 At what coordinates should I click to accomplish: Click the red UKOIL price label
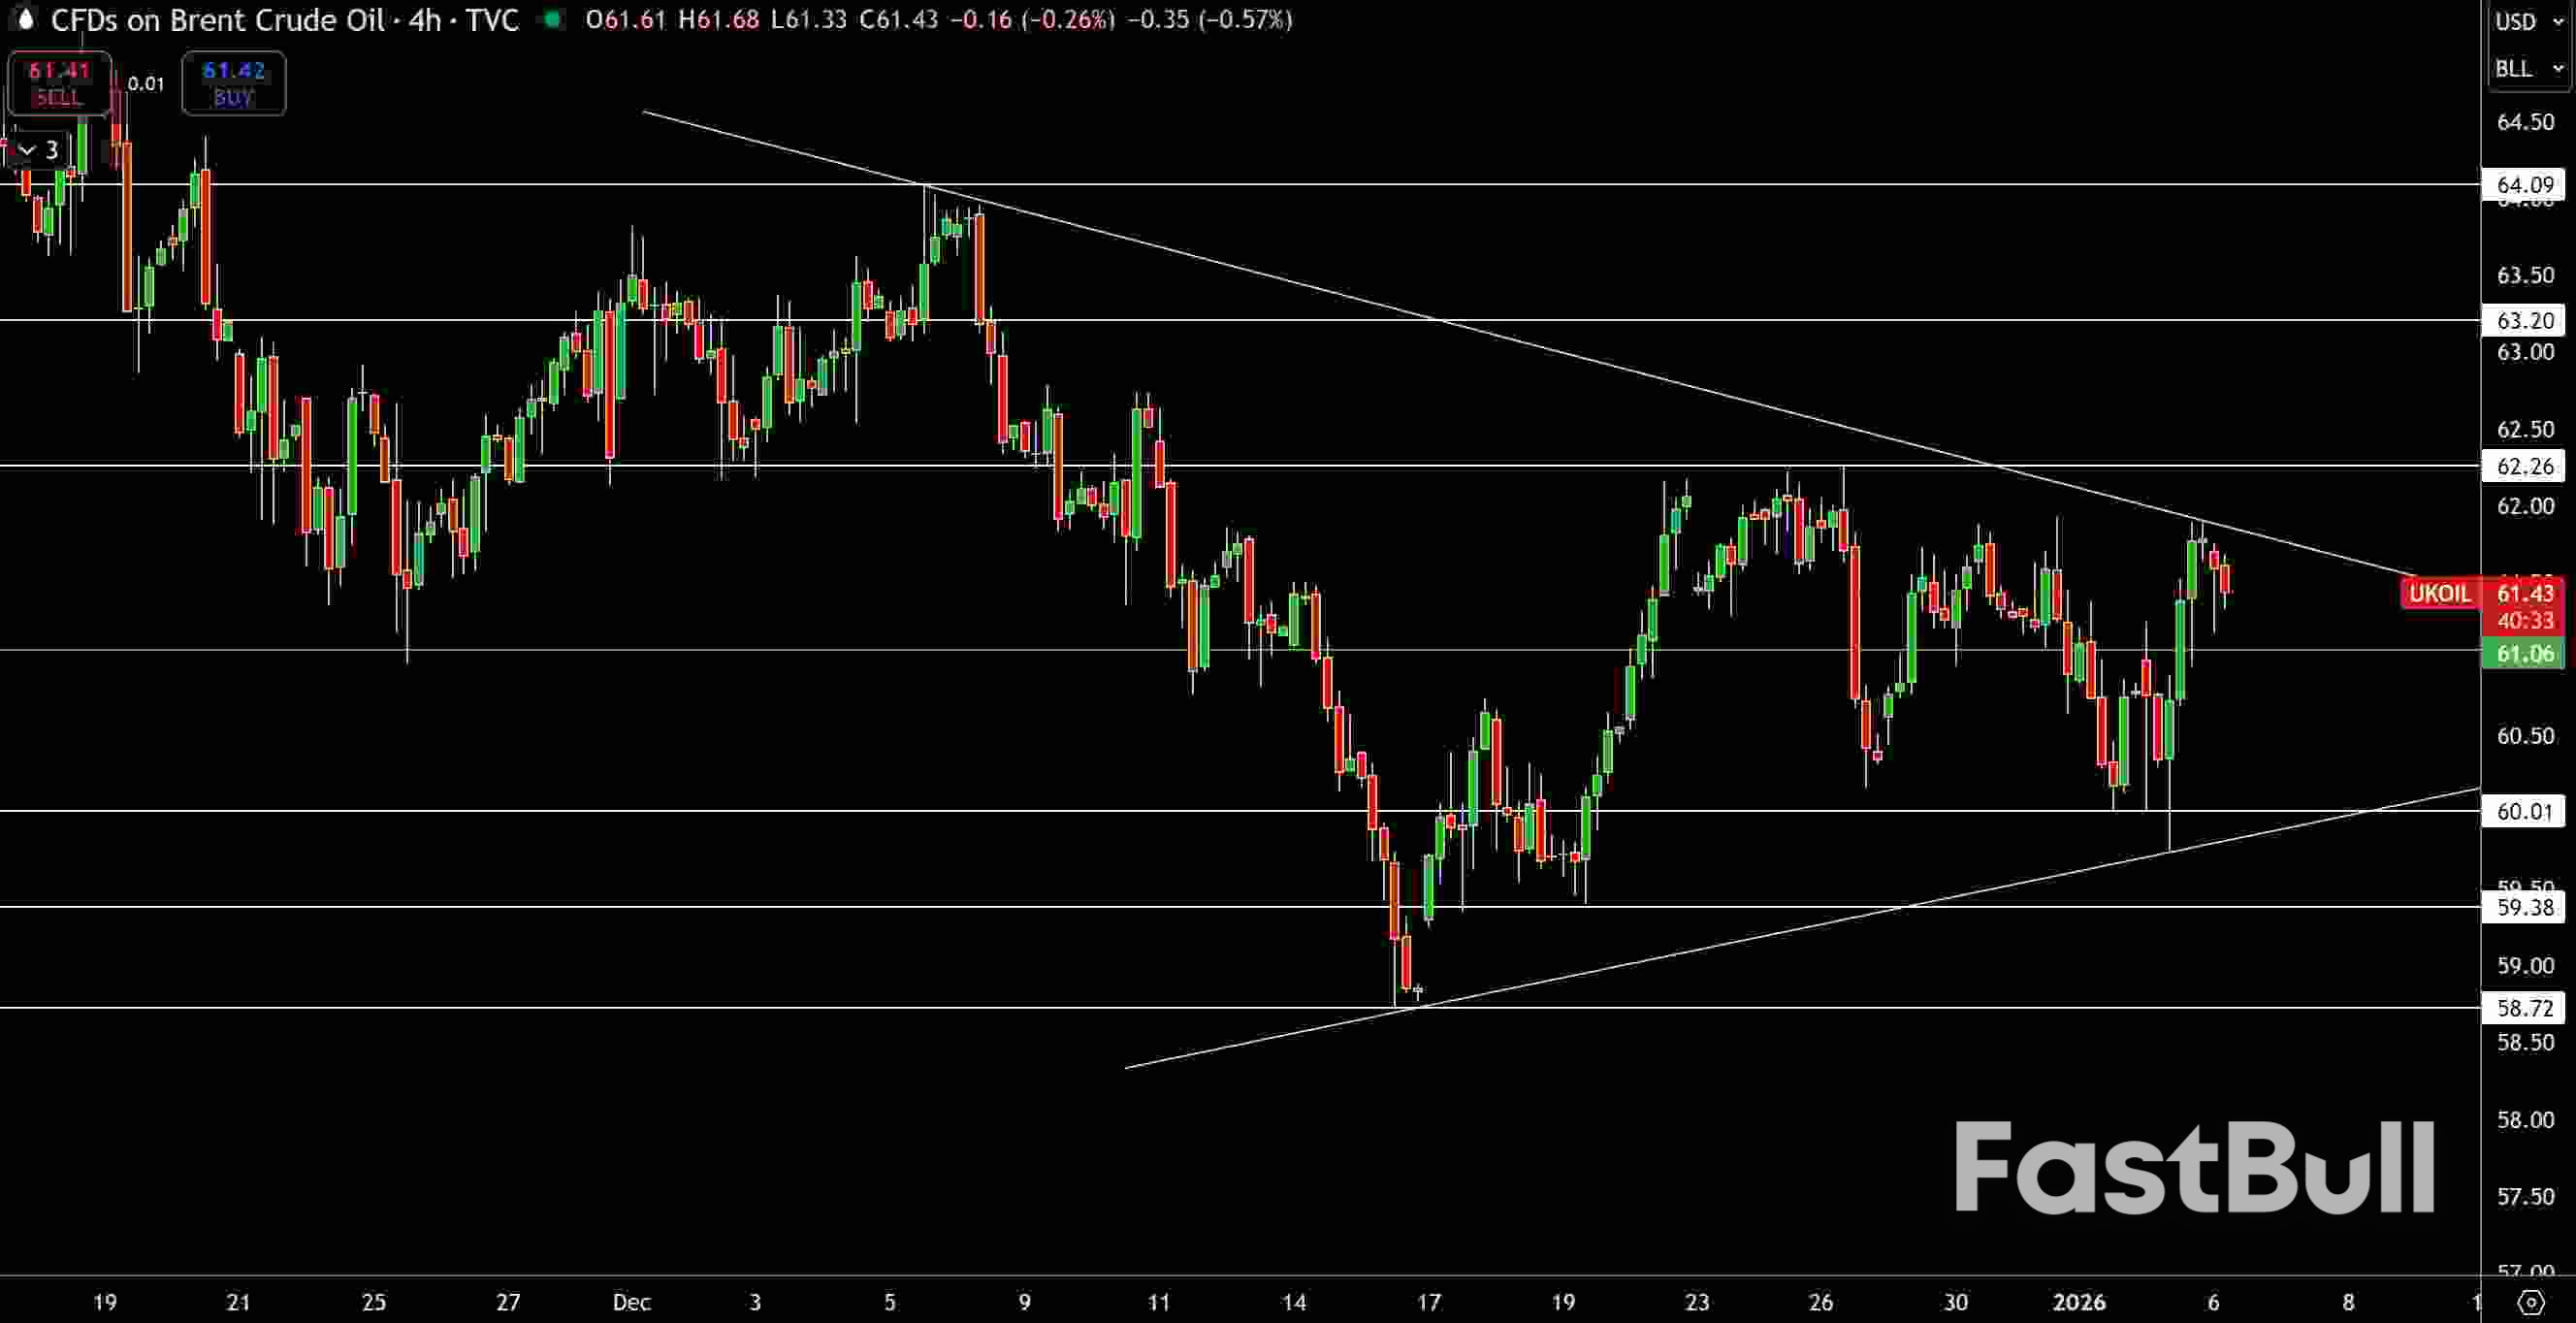(2440, 593)
